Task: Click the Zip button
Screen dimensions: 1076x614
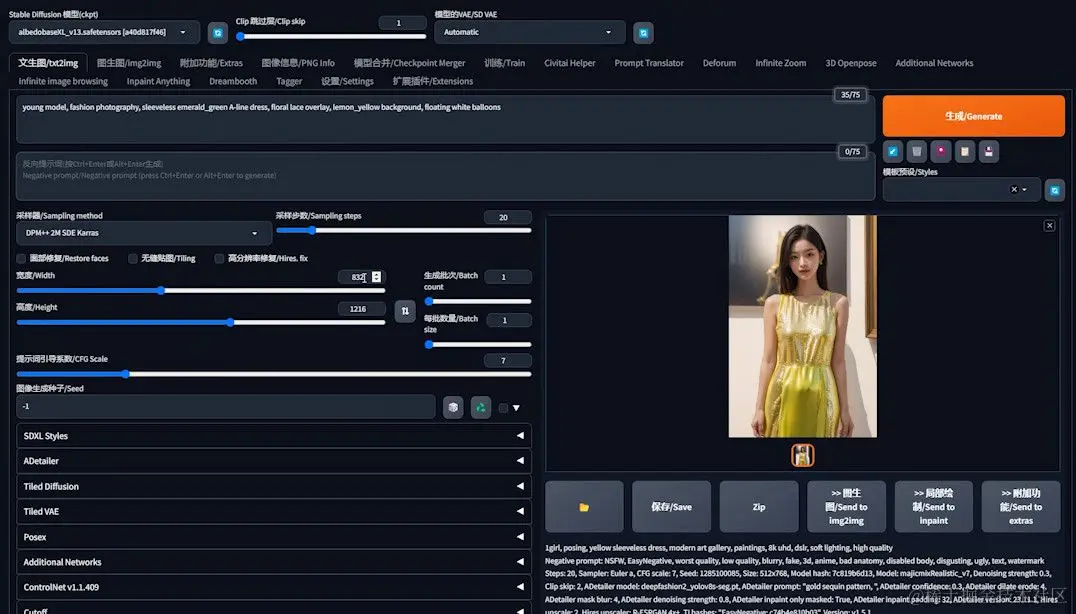Action: coord(759,507)
